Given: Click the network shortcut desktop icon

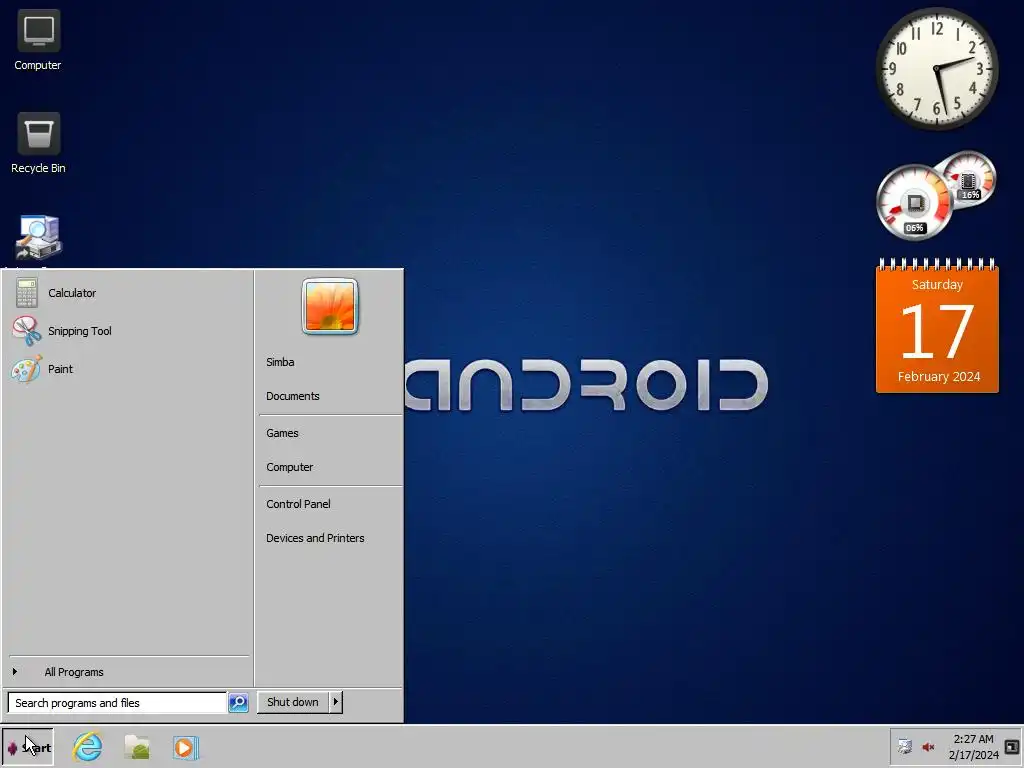Looking at the screenshot, I should pos(38,238).
